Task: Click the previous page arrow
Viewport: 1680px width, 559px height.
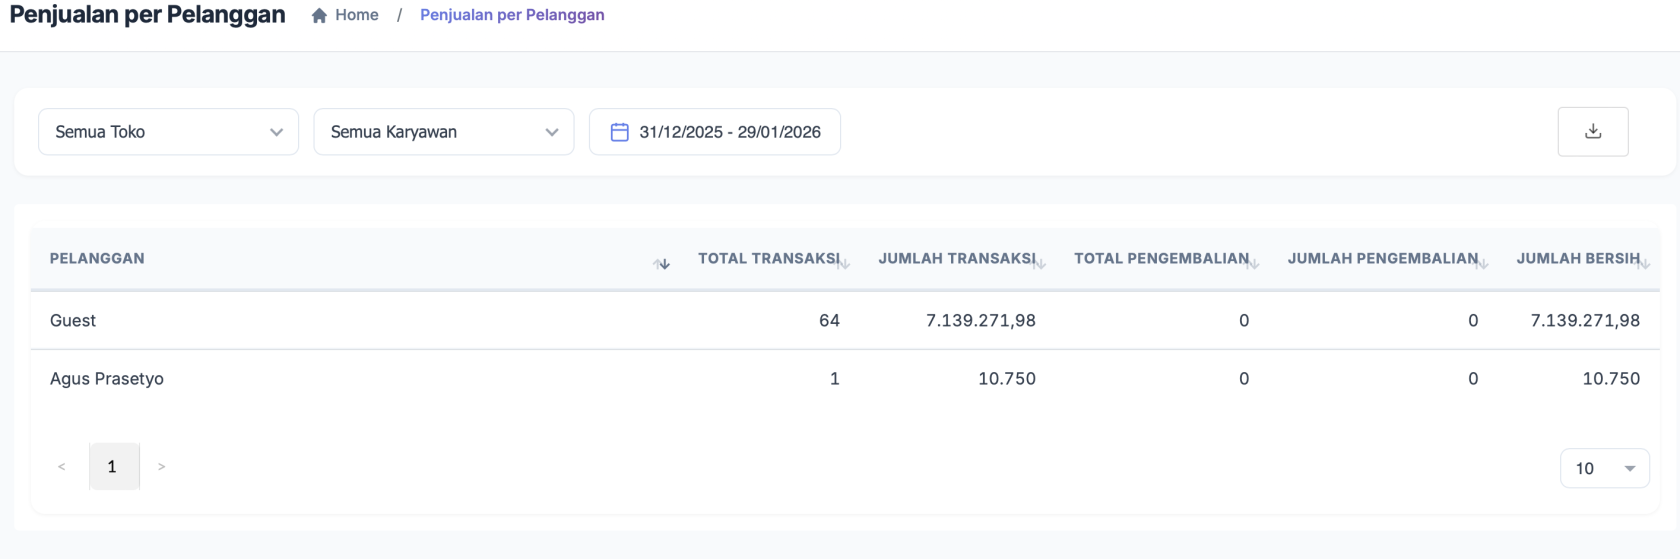Action: tap(62, 467)
